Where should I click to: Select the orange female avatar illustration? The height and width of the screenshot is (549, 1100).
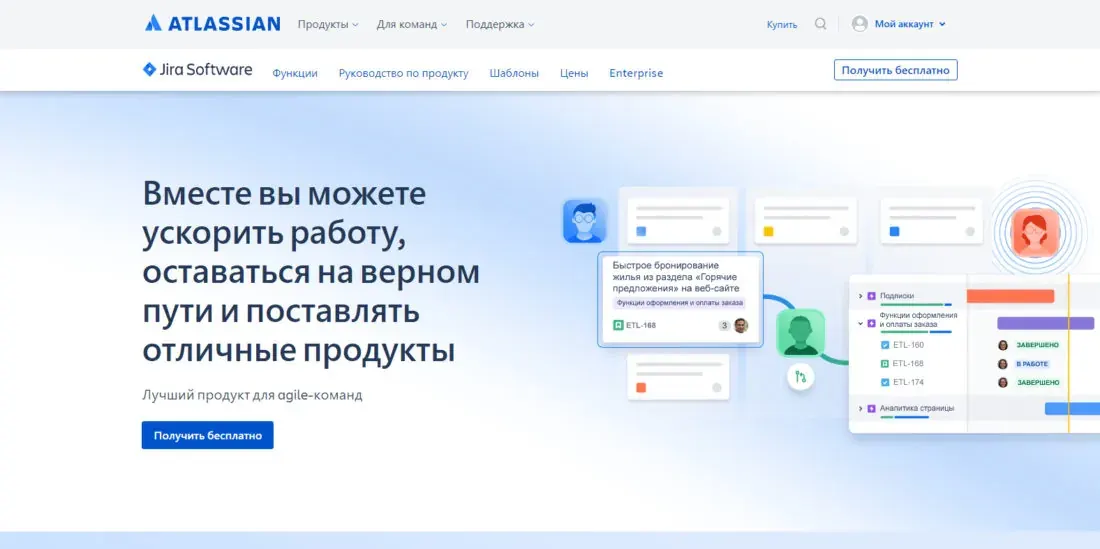coord(1035,232)
